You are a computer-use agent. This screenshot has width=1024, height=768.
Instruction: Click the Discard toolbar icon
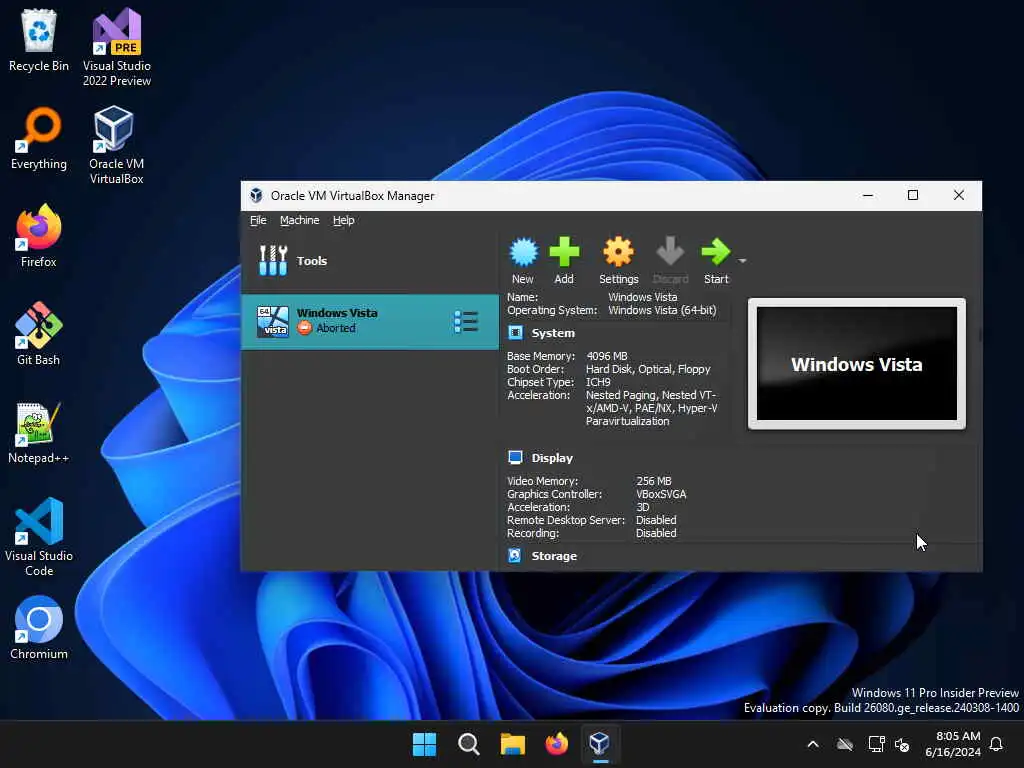670,252
